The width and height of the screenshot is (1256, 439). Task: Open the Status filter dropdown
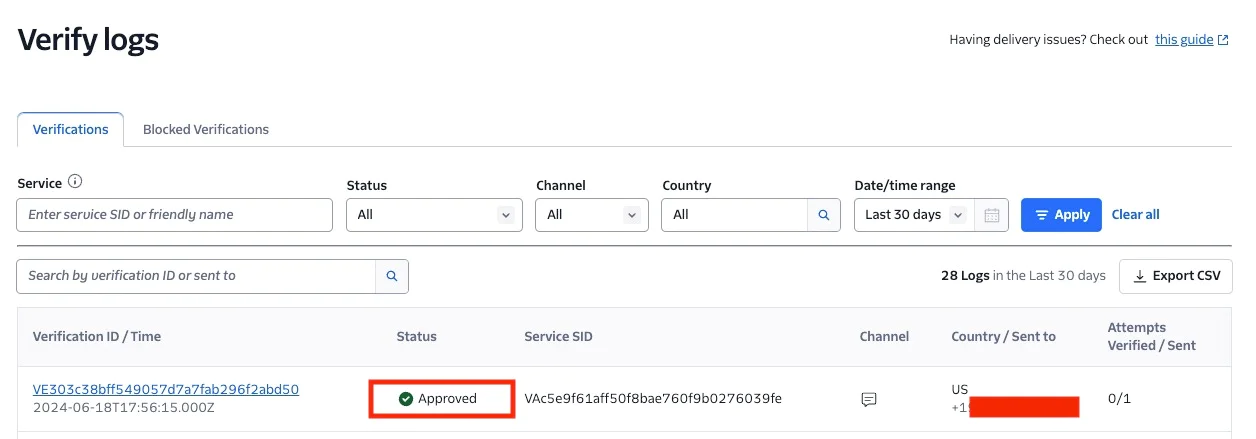[x=434, y=215]
